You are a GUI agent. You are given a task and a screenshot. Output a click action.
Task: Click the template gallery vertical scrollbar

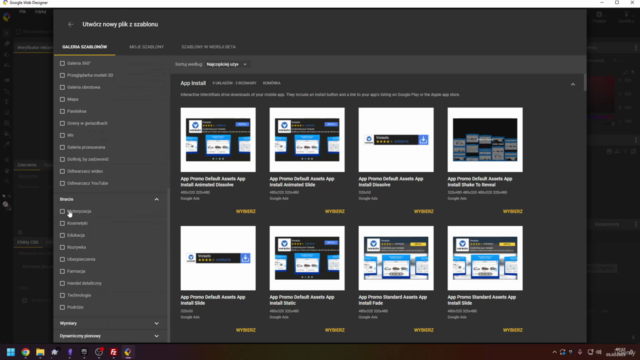point(585,82)
